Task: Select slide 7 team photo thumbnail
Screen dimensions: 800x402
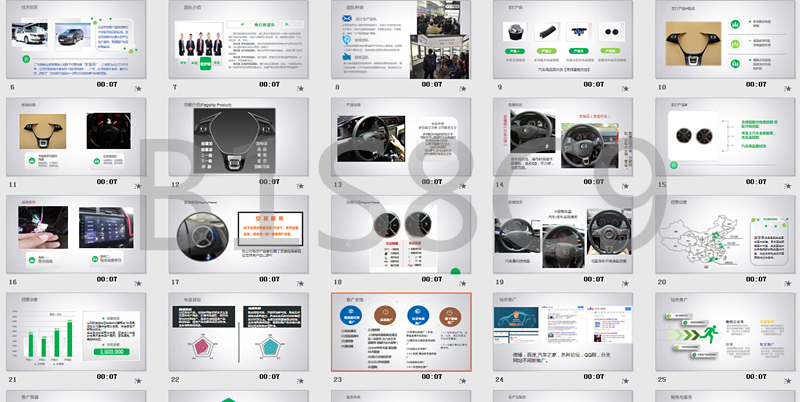Action: [x=238, y=39]
